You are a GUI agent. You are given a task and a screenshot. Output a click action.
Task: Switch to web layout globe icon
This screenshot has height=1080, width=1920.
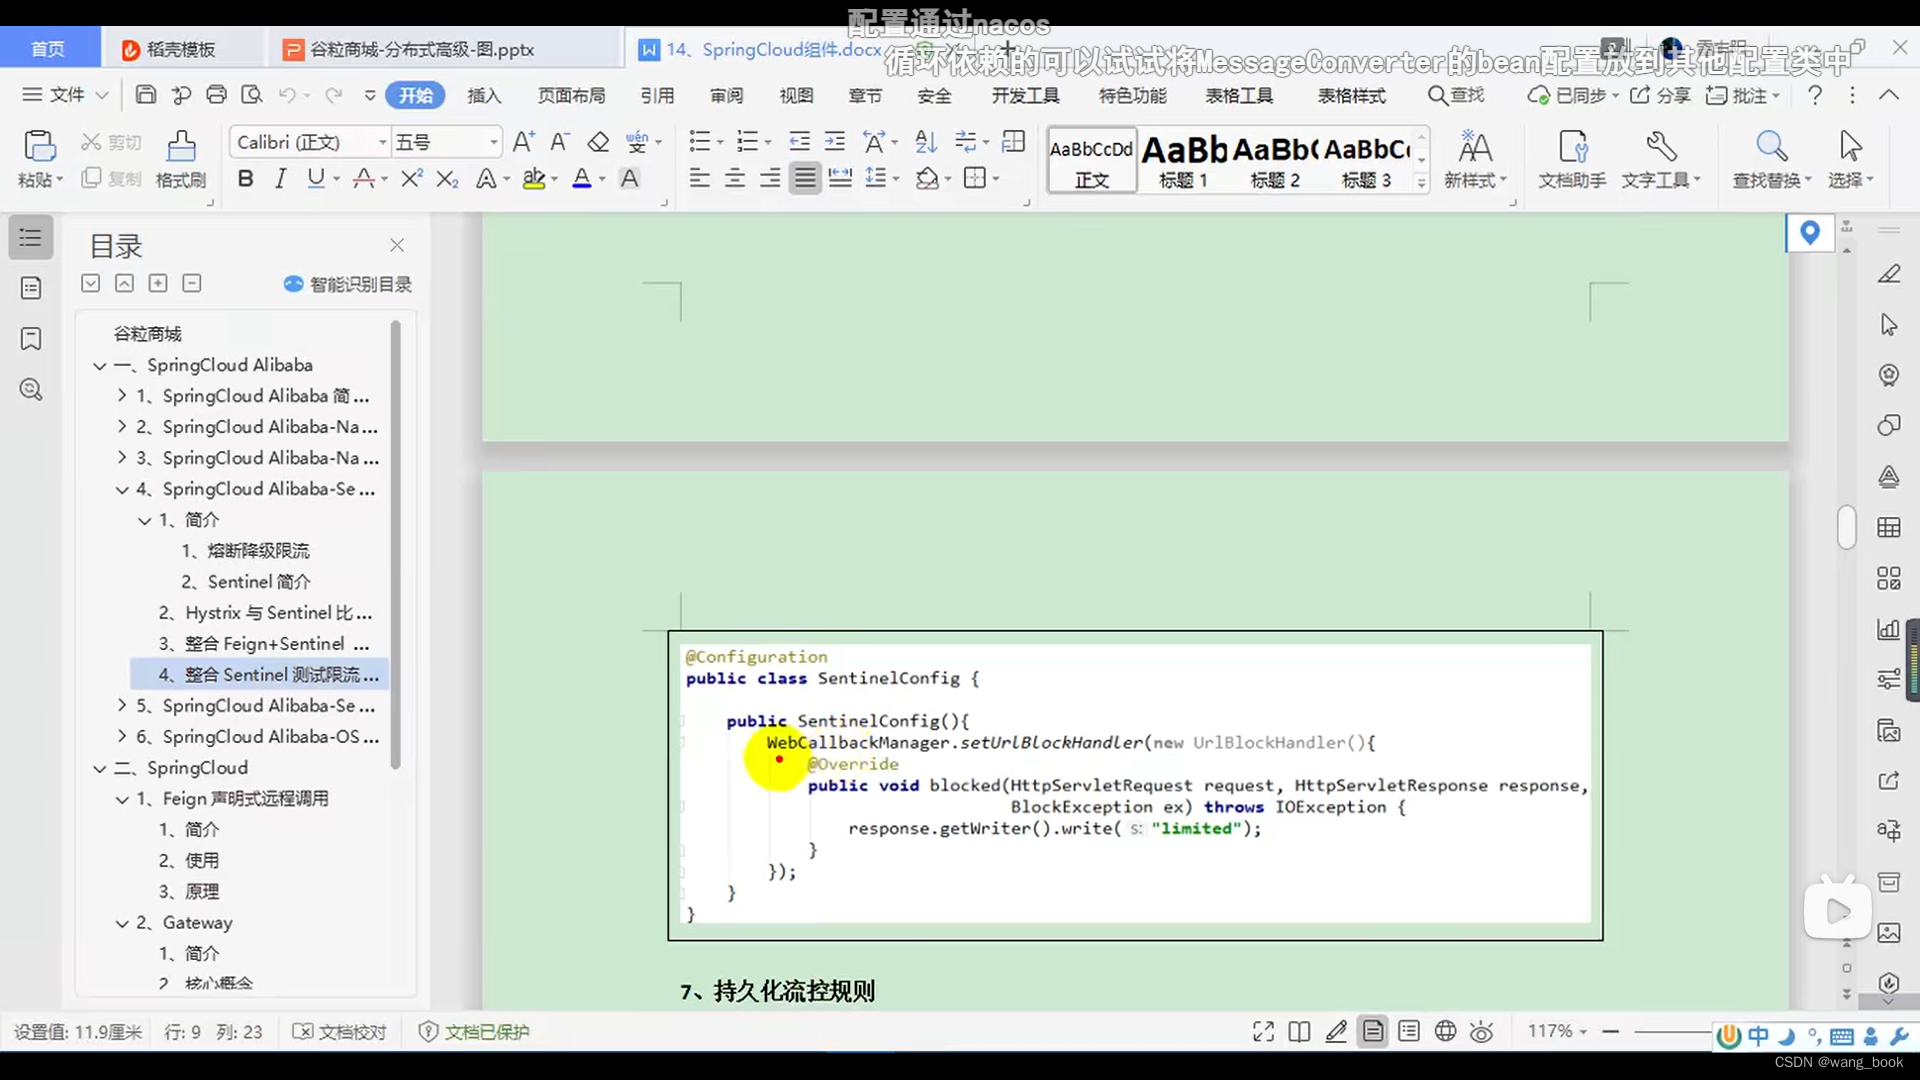(1446, 1032)
